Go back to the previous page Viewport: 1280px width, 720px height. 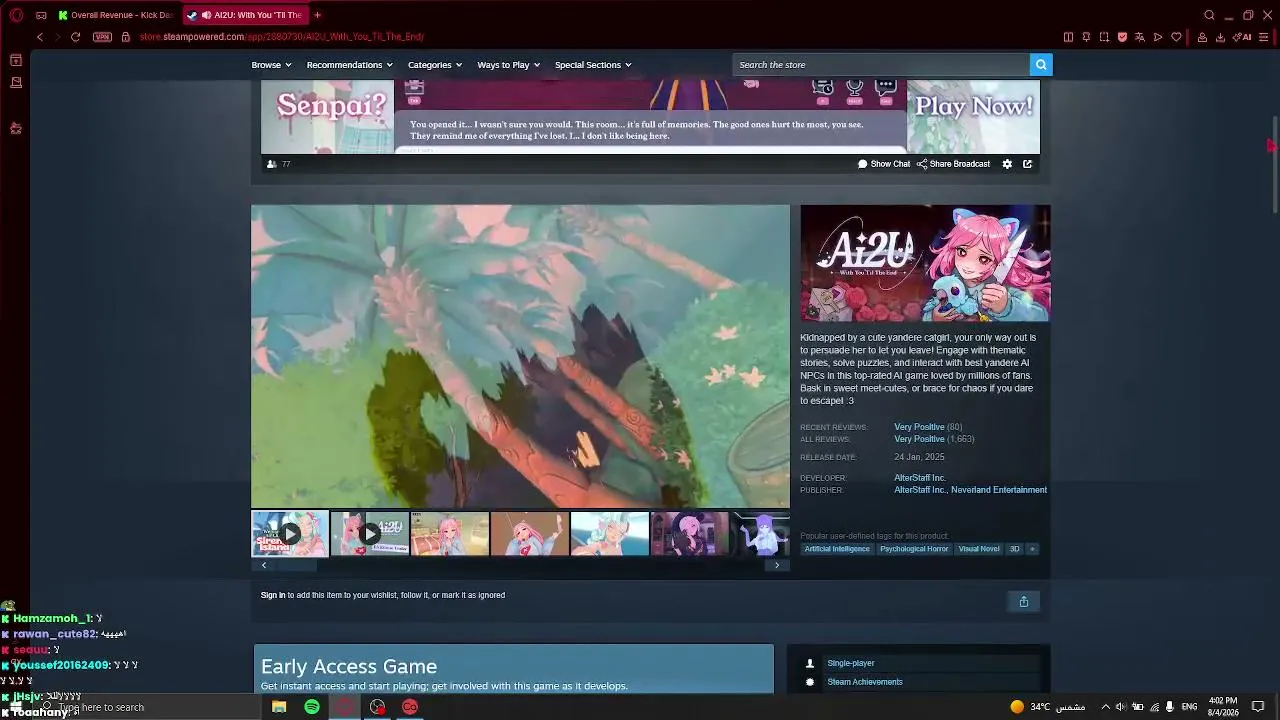[40, 37]
